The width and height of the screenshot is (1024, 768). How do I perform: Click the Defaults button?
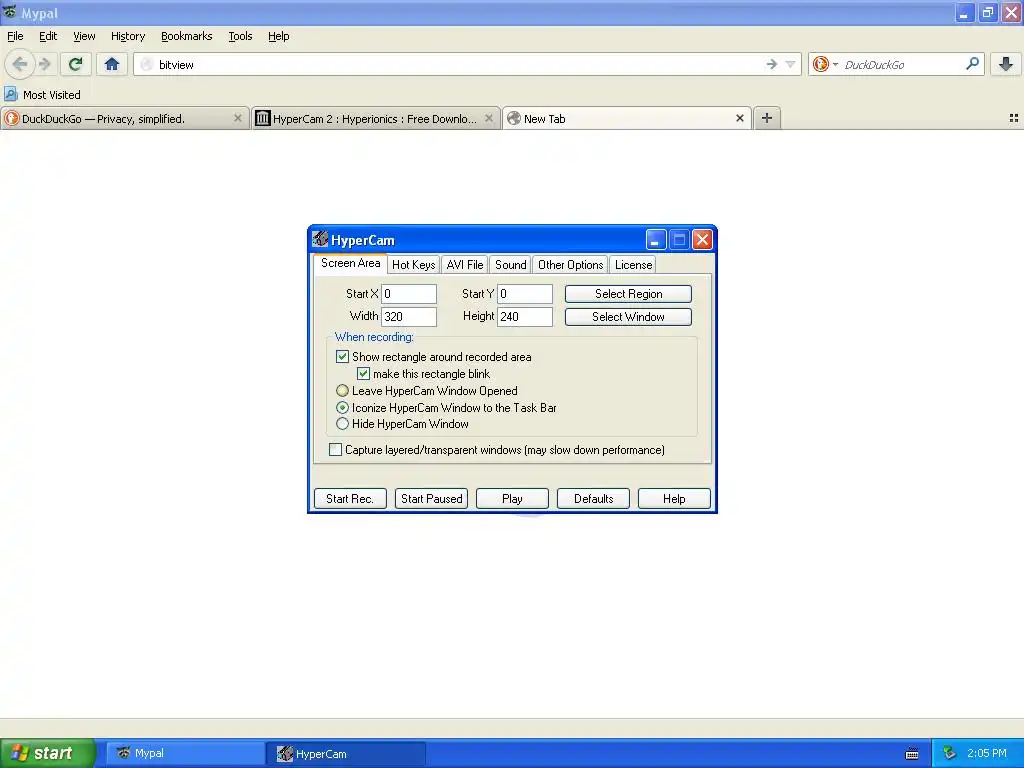[x=593, y=498]
